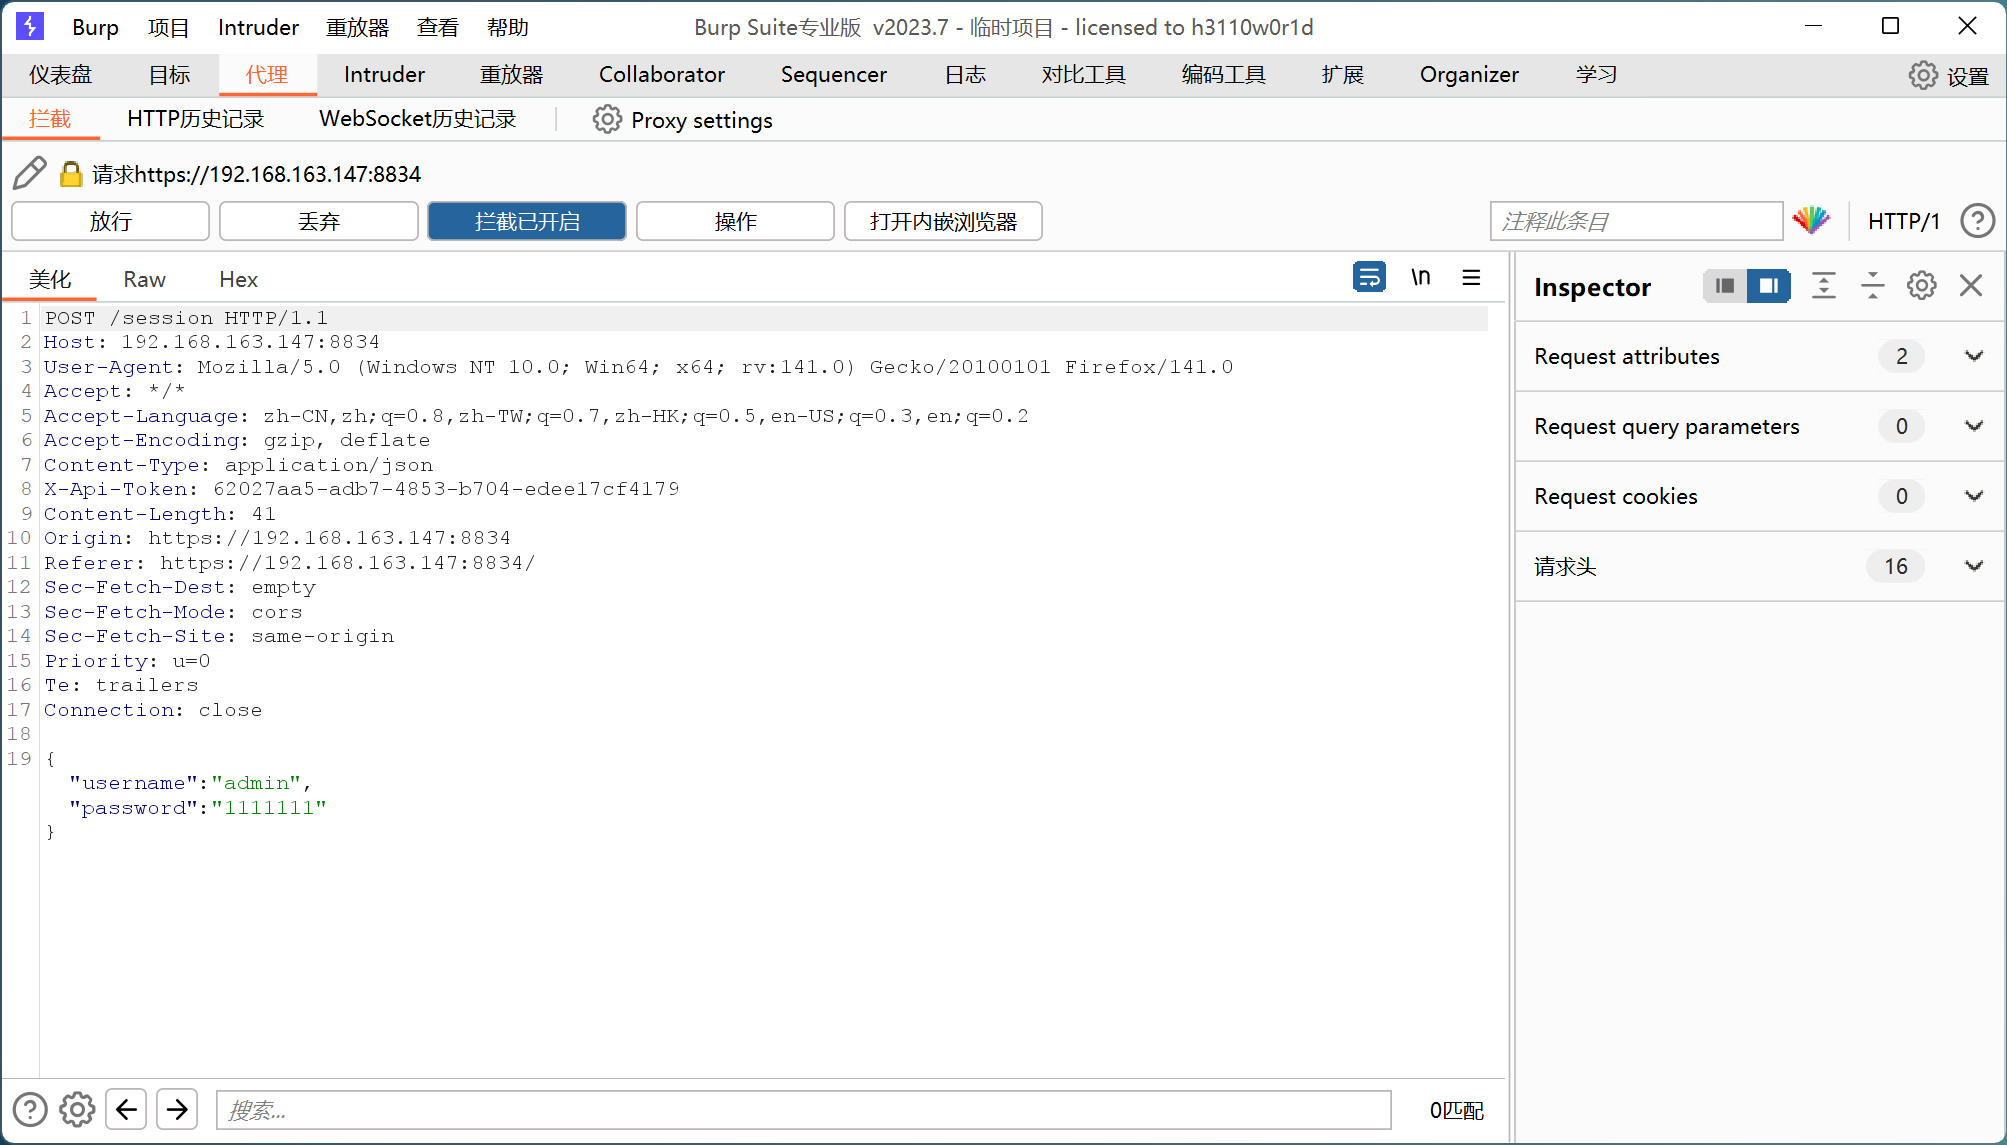Open the 帮助 help menu
The image size is (2007, 1145).
[507, 27]
